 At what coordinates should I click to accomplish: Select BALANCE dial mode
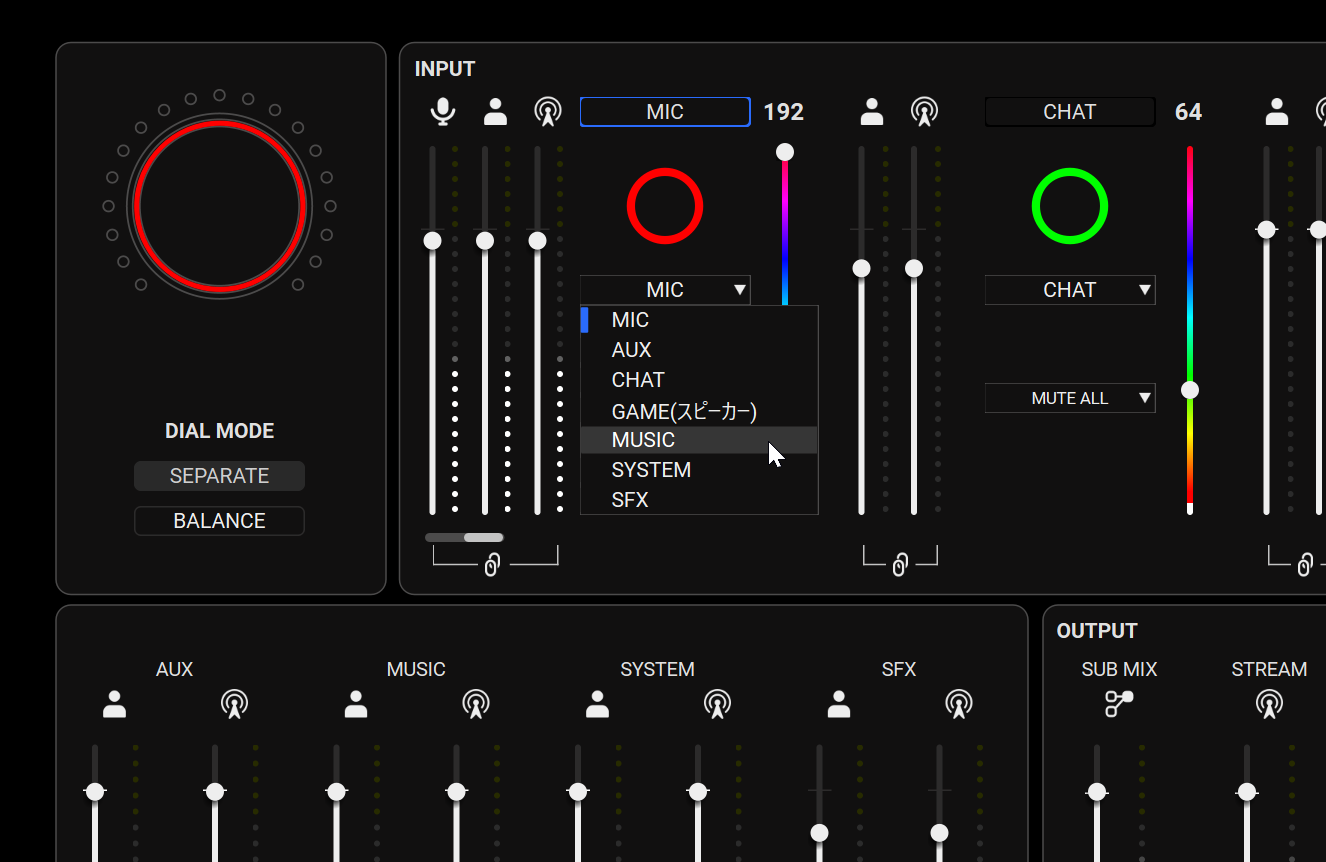click(219, 521)
